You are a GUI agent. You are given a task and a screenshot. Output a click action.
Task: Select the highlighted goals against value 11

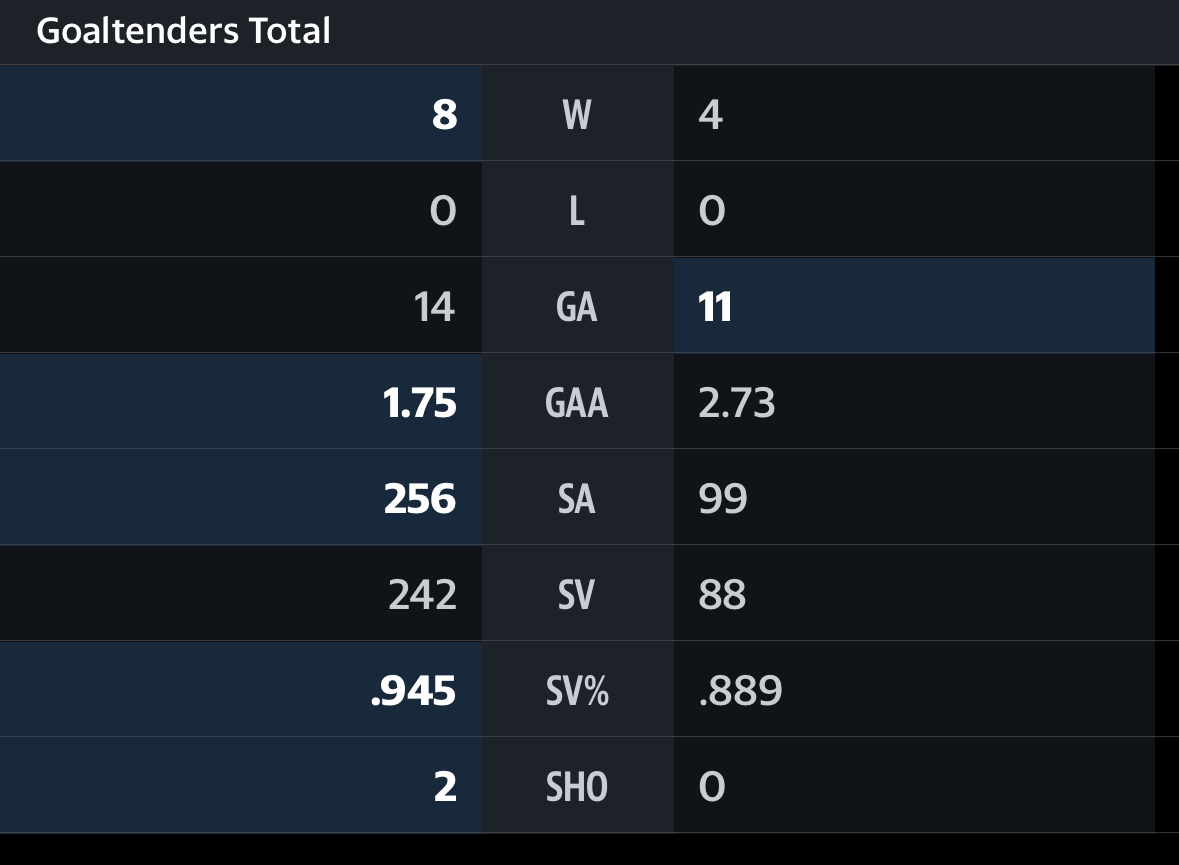[715, 307]
